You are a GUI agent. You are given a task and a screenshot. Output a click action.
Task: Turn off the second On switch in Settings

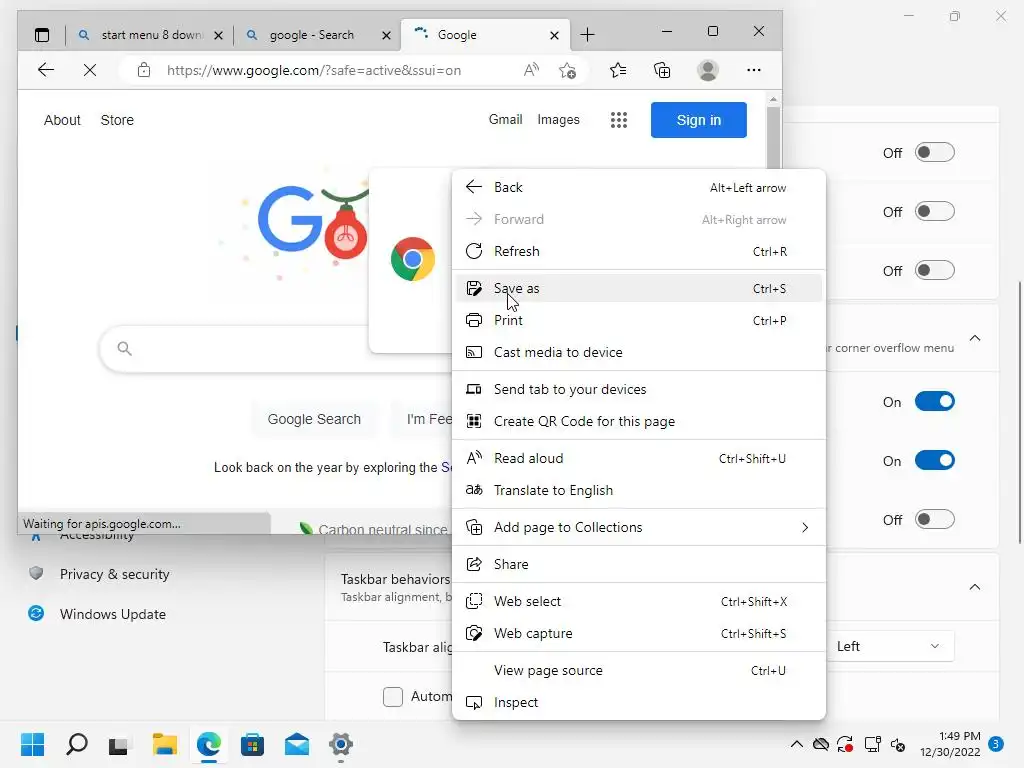pos(935,460)
